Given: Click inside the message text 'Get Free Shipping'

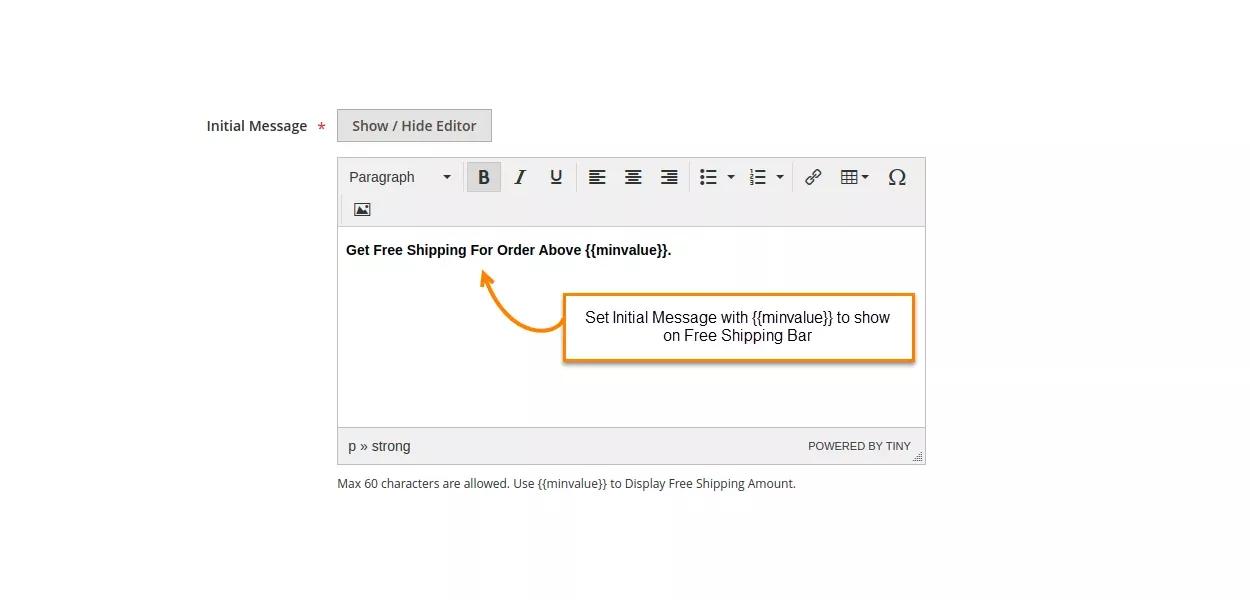Looking at the screenshot, I should click(406, 250).
